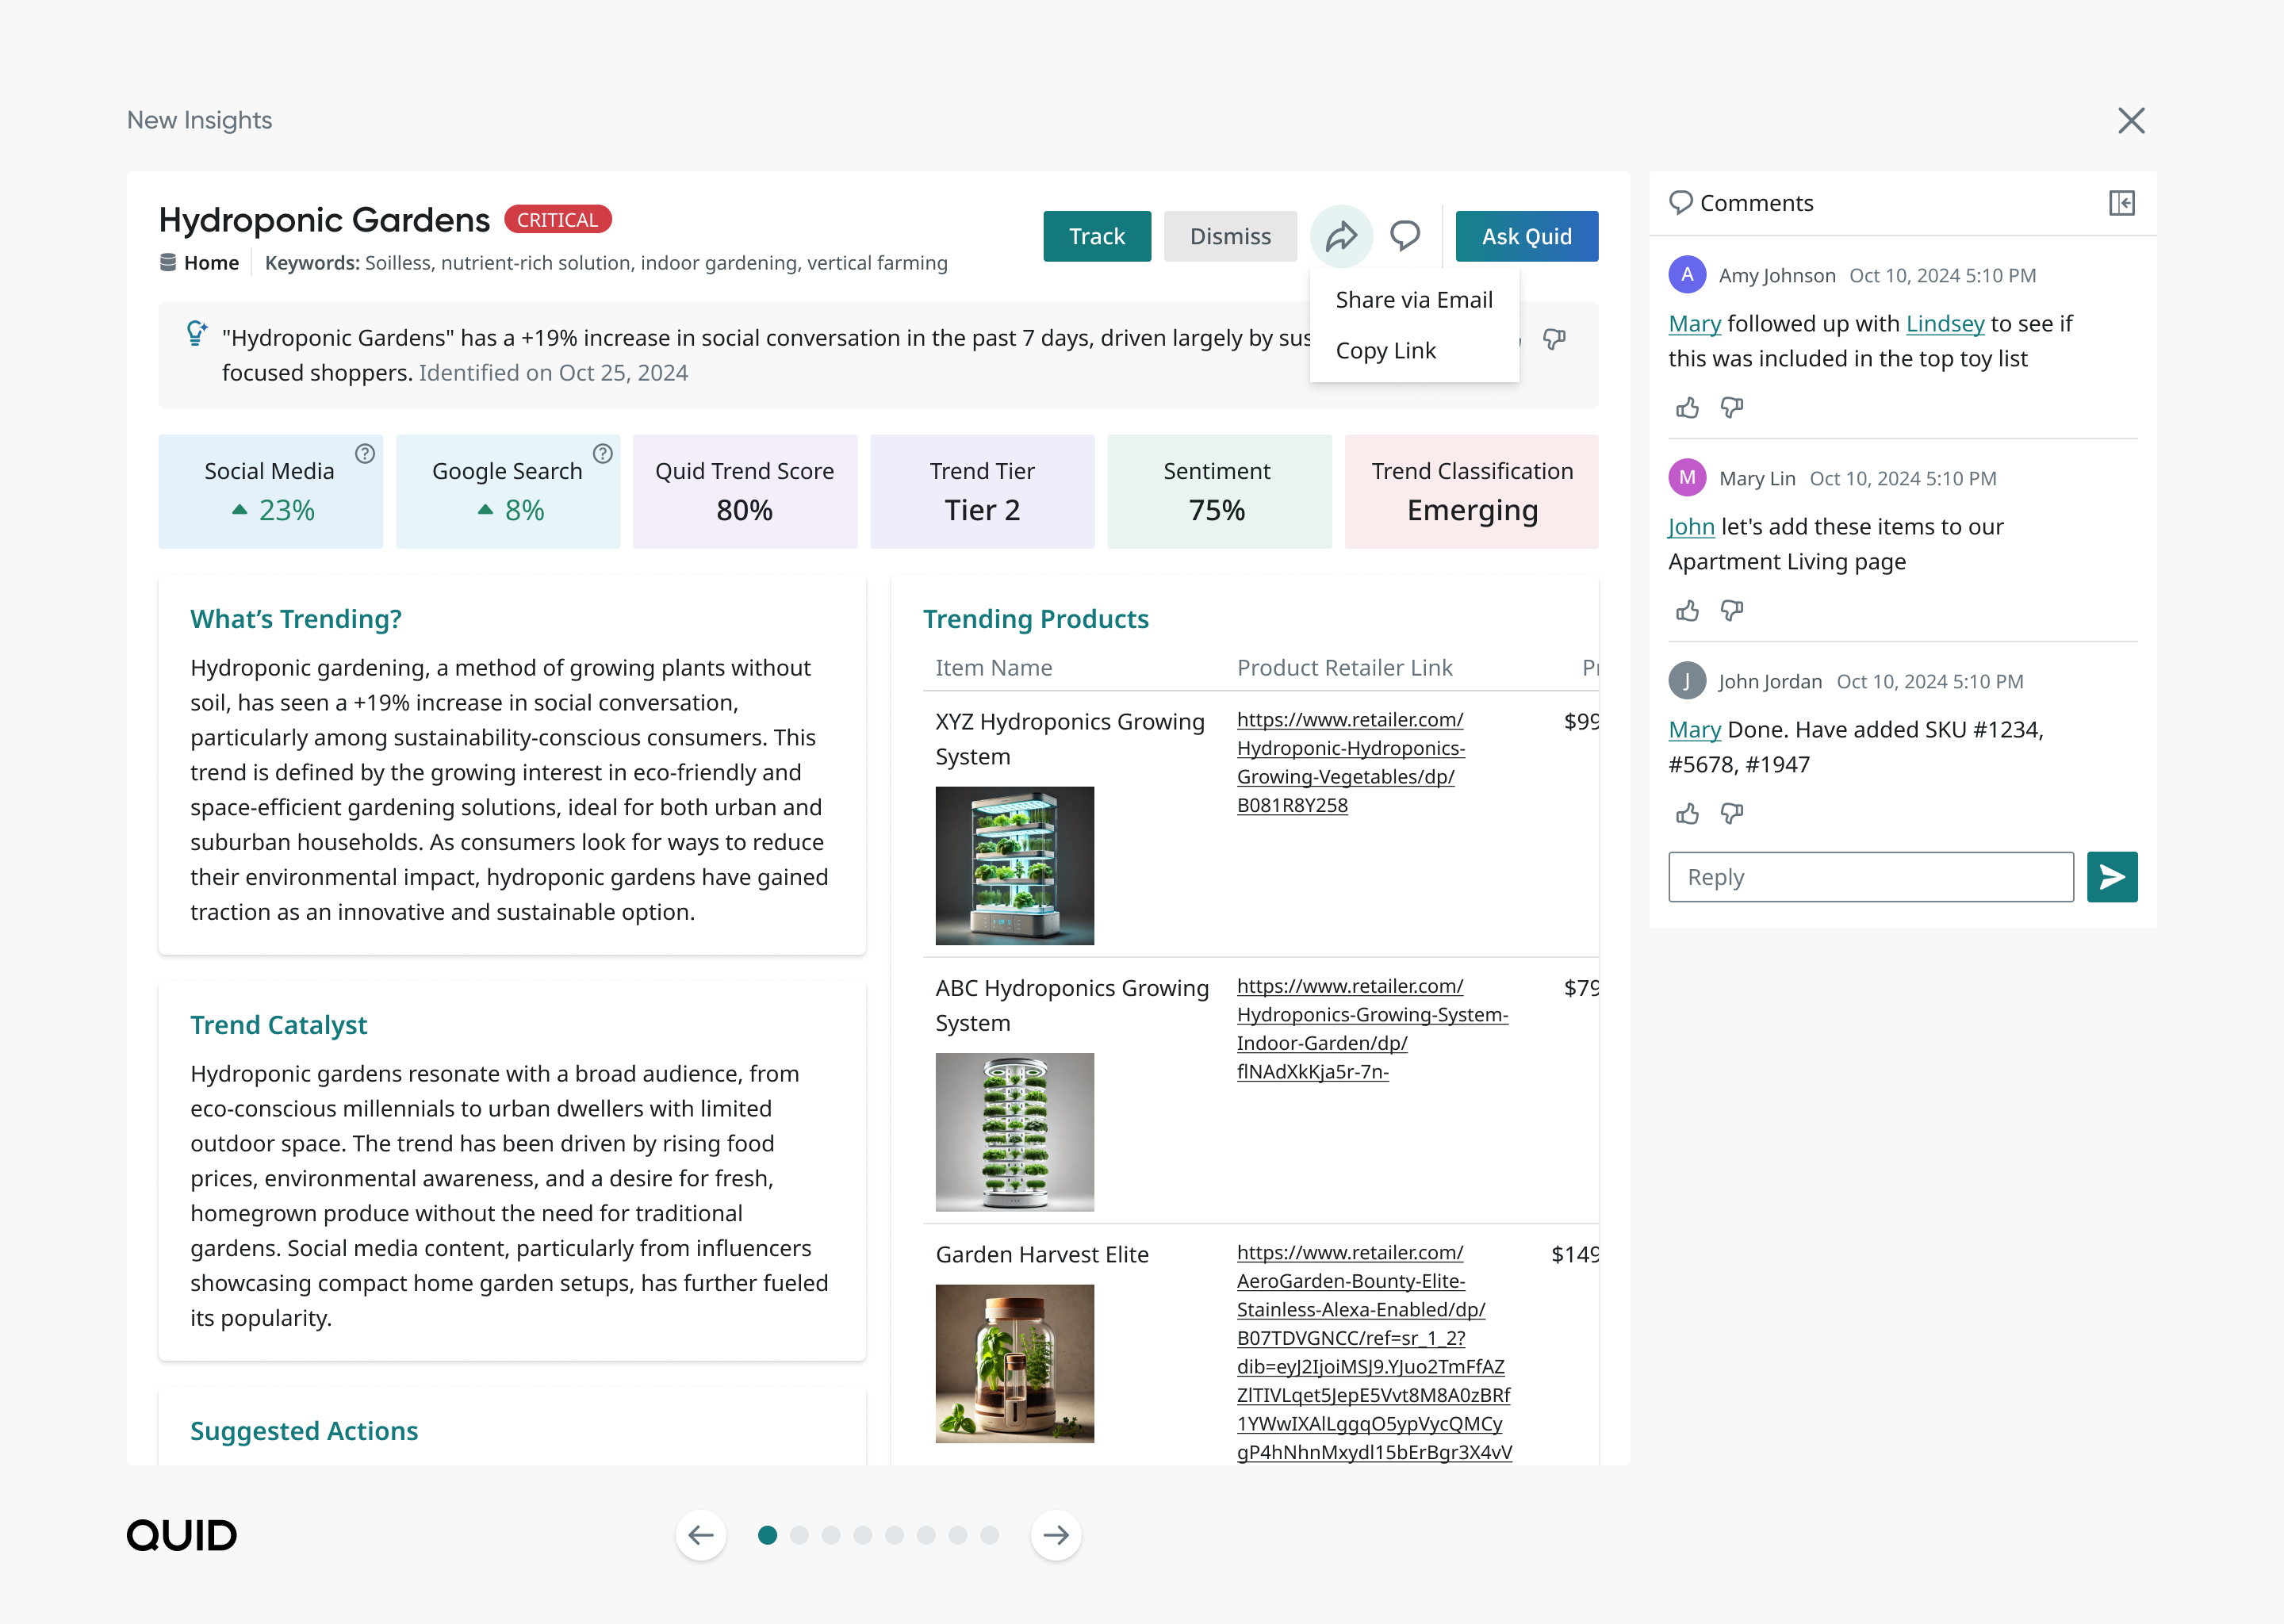Click the Ask Quid button
This screenshot has width=2284, height=1624.
click(x=1526, y=236)
